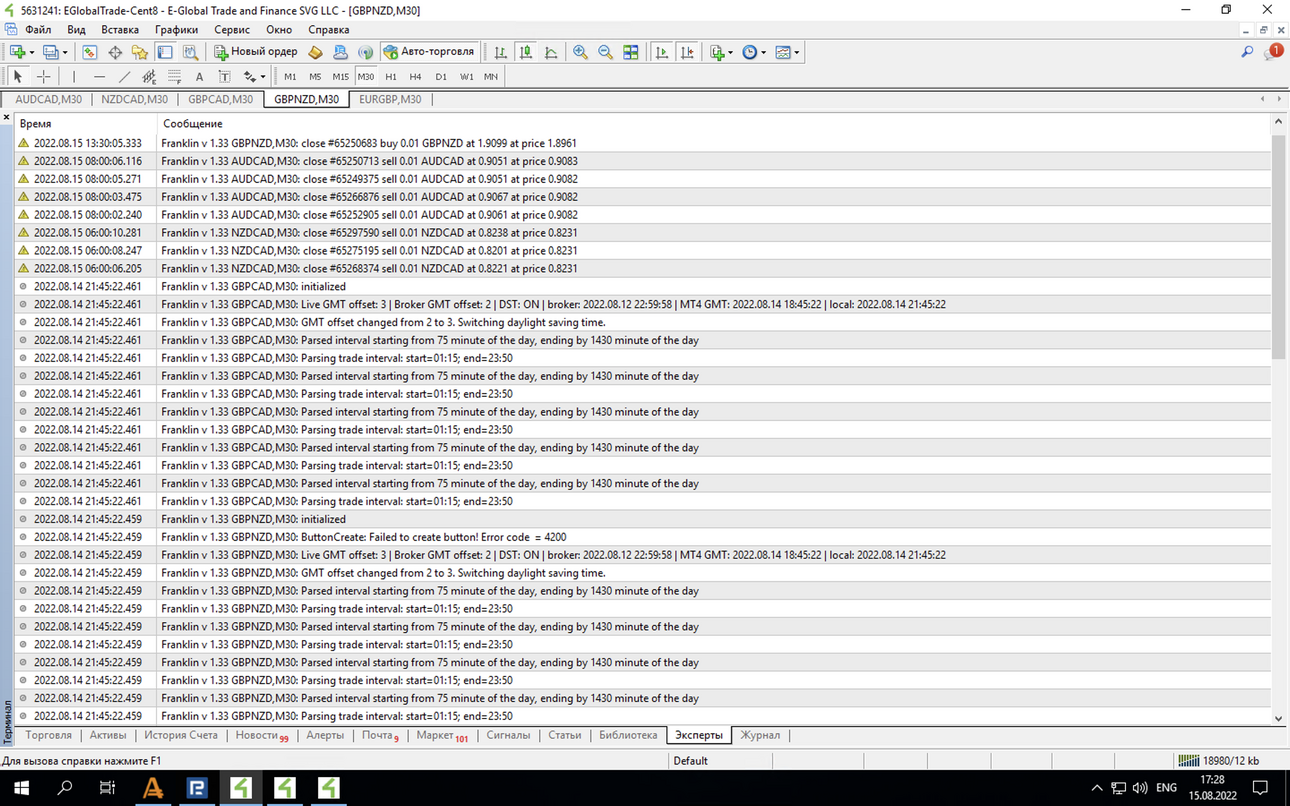
Task: Open the new chart dropdown arrow
Action: pos(32,52)
